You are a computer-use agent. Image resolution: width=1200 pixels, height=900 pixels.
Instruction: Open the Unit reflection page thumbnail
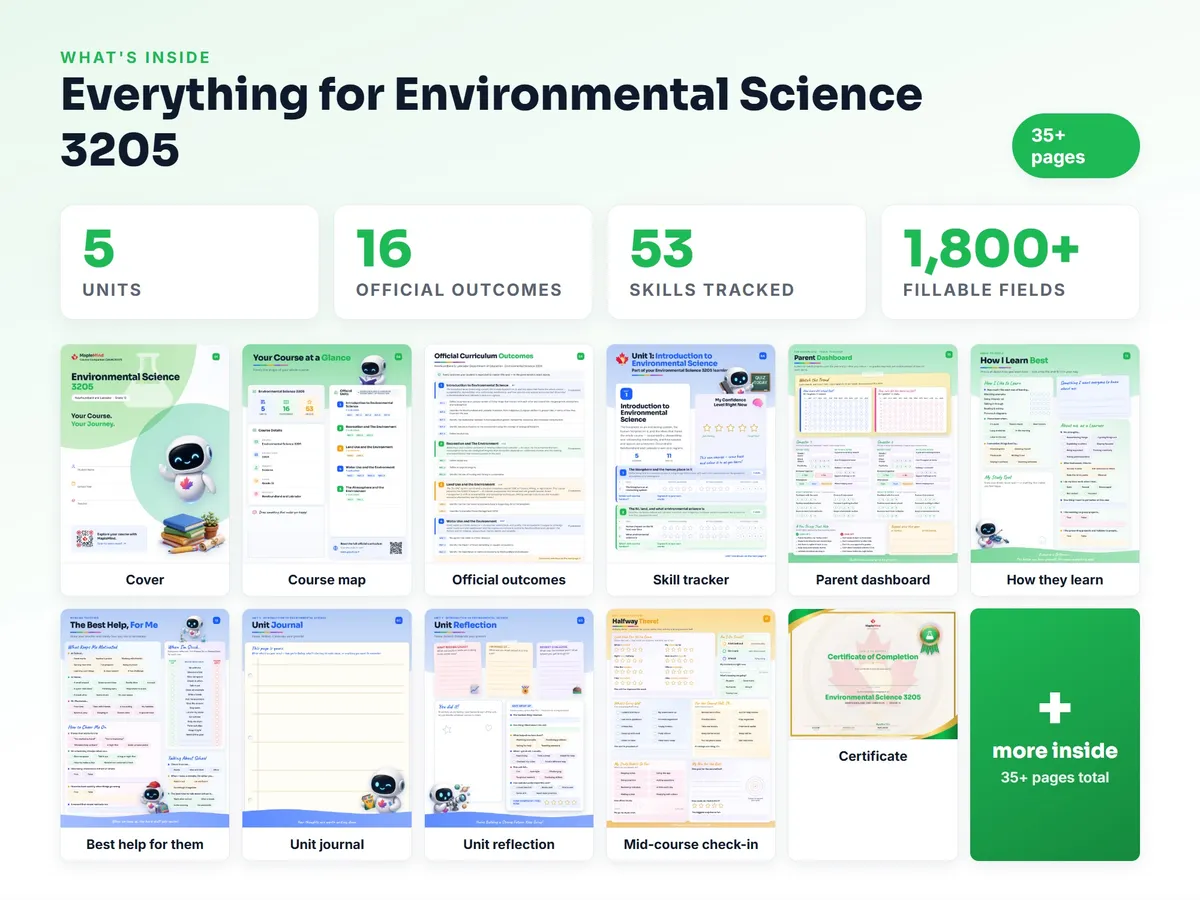click(509, 719)
